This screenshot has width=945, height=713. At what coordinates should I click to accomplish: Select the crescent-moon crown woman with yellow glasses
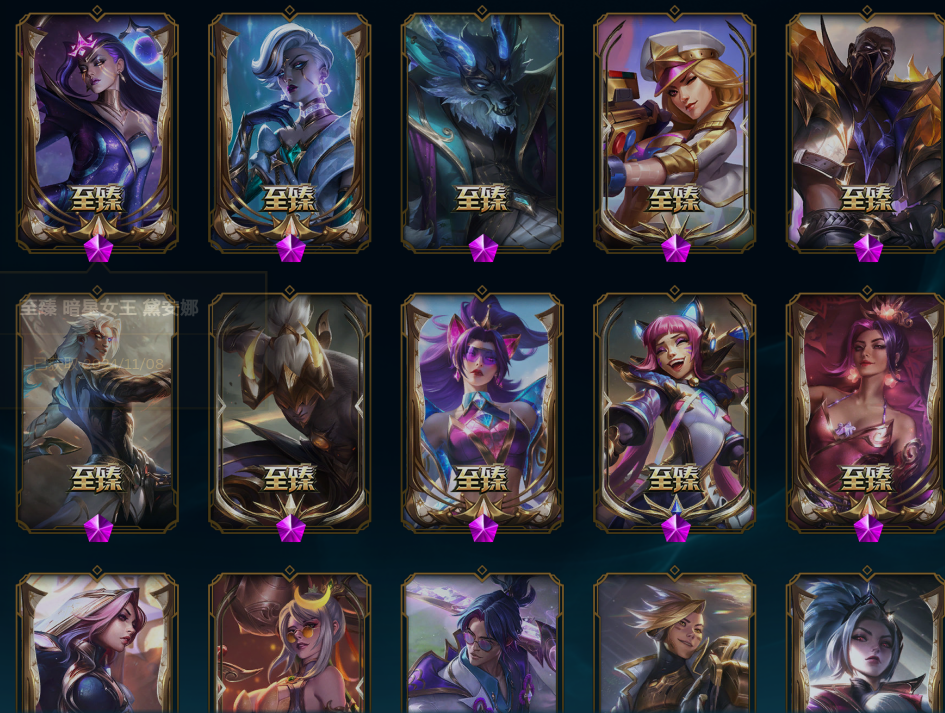point(289,642)
